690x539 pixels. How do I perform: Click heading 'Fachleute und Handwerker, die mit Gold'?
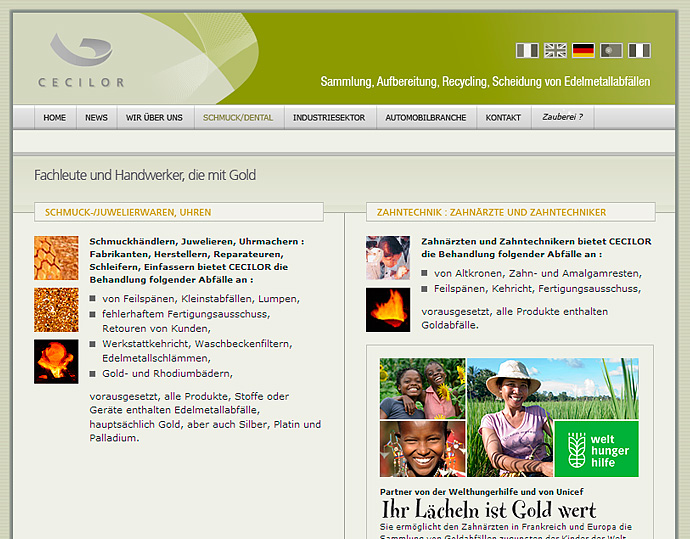pyautogui.click(x=145, y=175)
